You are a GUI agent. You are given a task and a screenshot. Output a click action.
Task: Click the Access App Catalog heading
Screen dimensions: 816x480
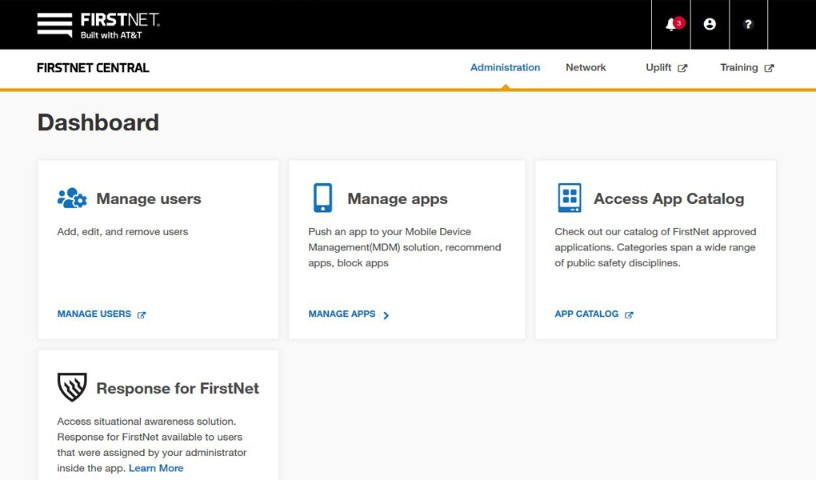tap(669, 198)
